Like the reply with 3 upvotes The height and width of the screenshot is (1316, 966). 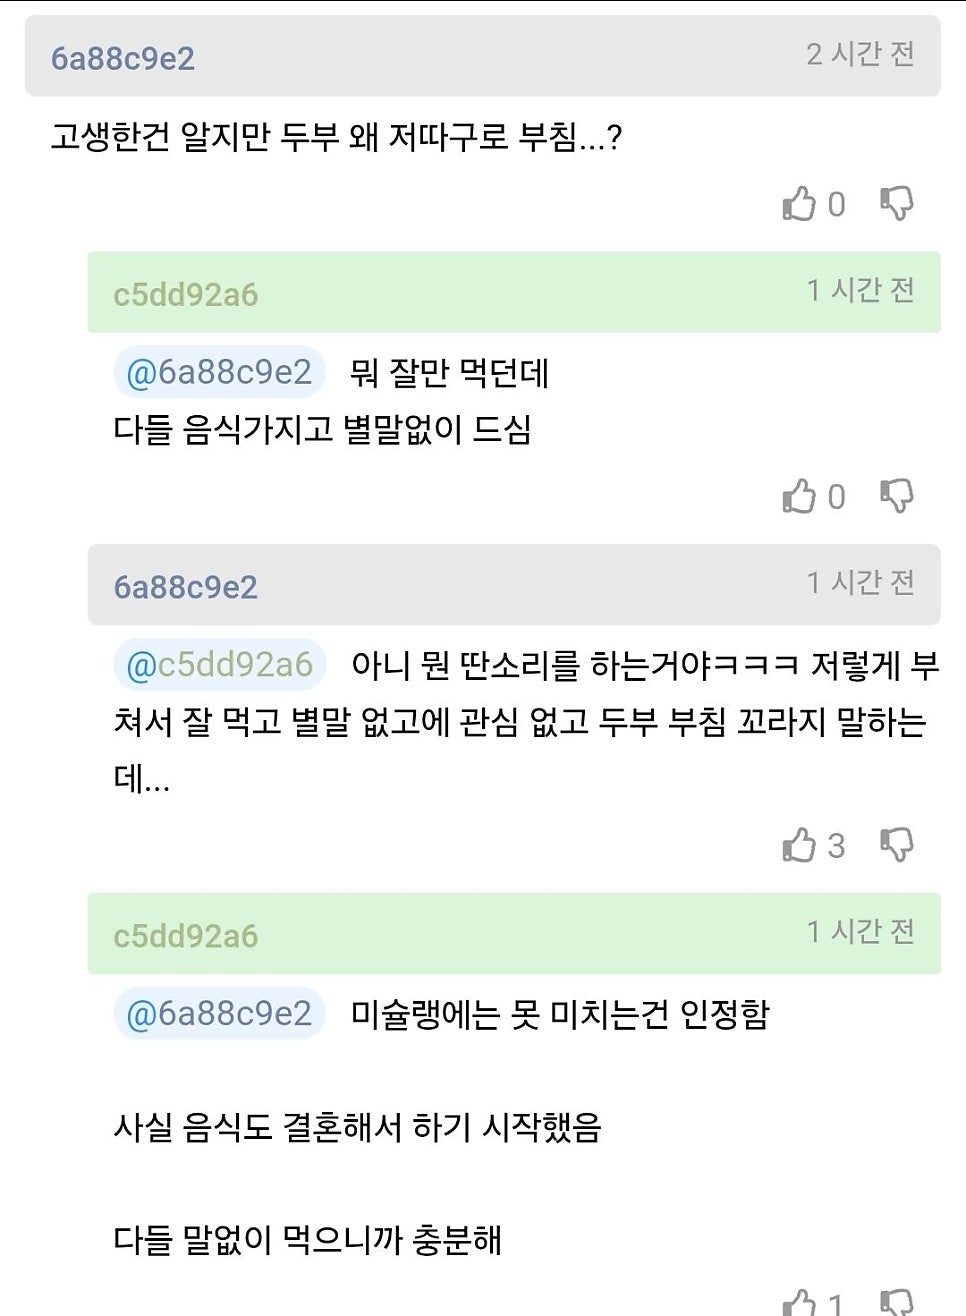(799, 846)
